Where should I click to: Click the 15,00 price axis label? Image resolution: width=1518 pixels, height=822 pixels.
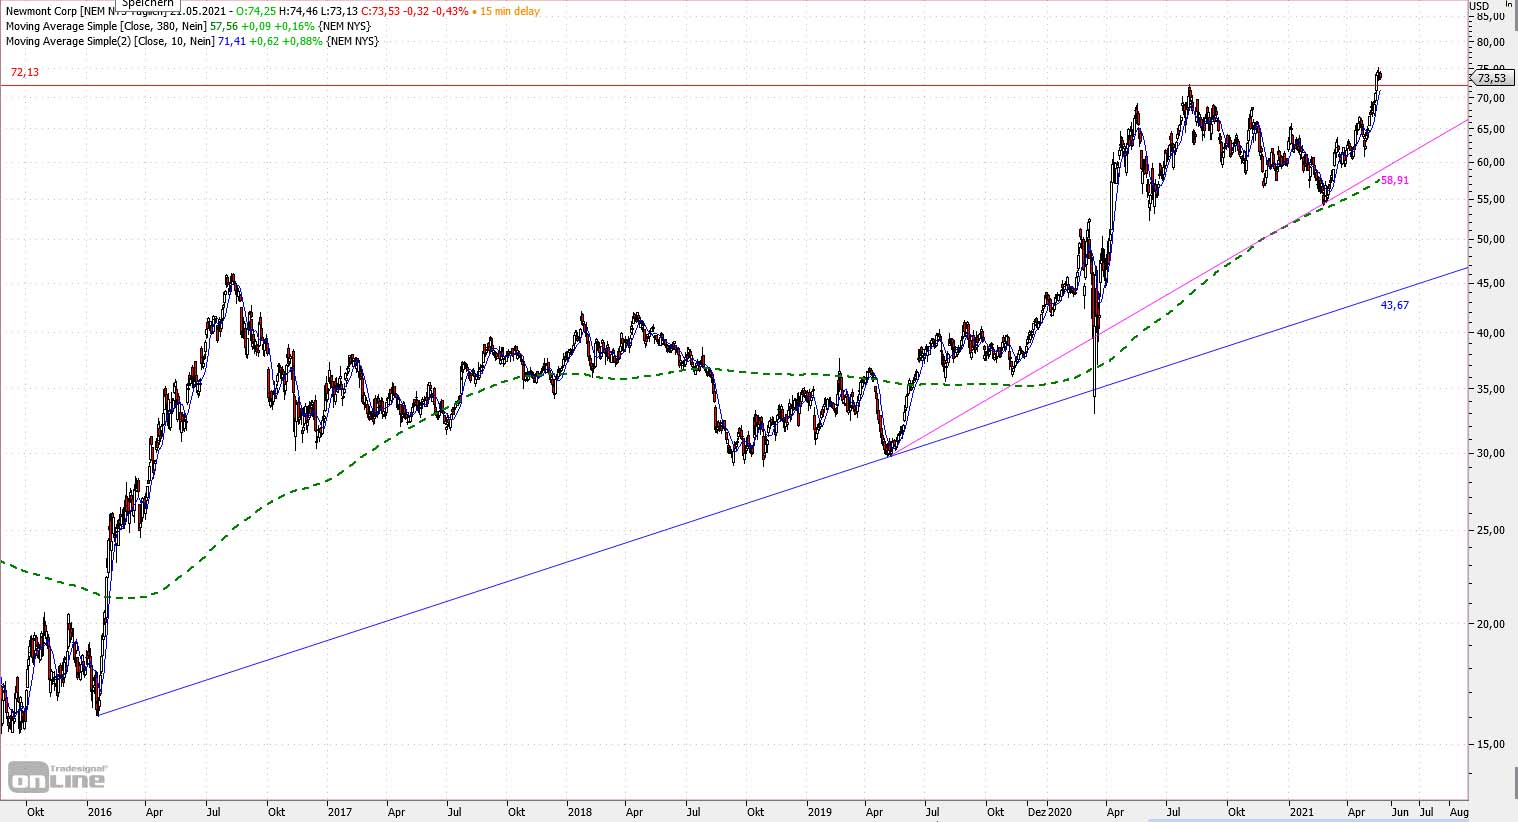(x=1491, y=744)
